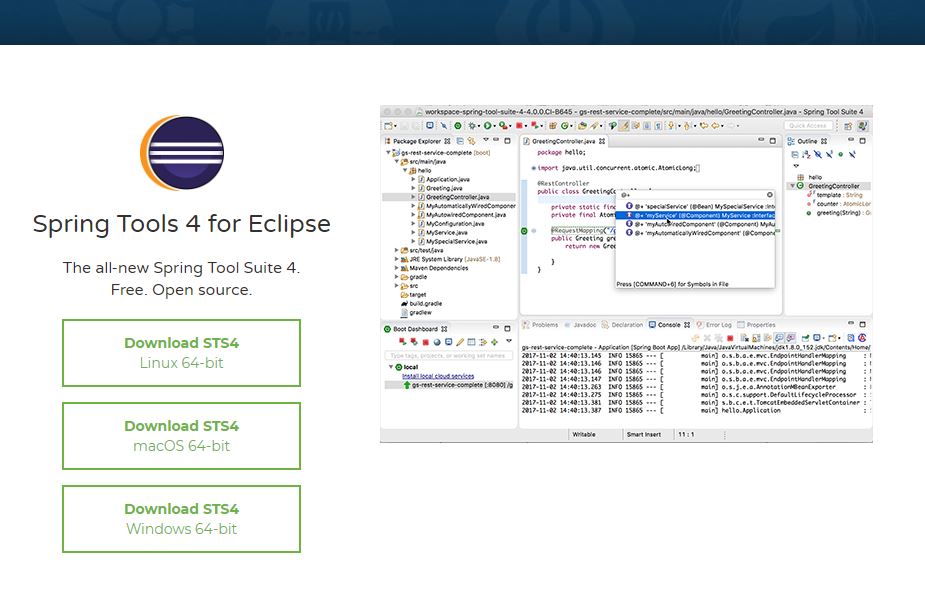The width and height of the screenshot is (925, 610).
Task: Click the red Stop icon in the main toolbar
Action: (520, 126)
